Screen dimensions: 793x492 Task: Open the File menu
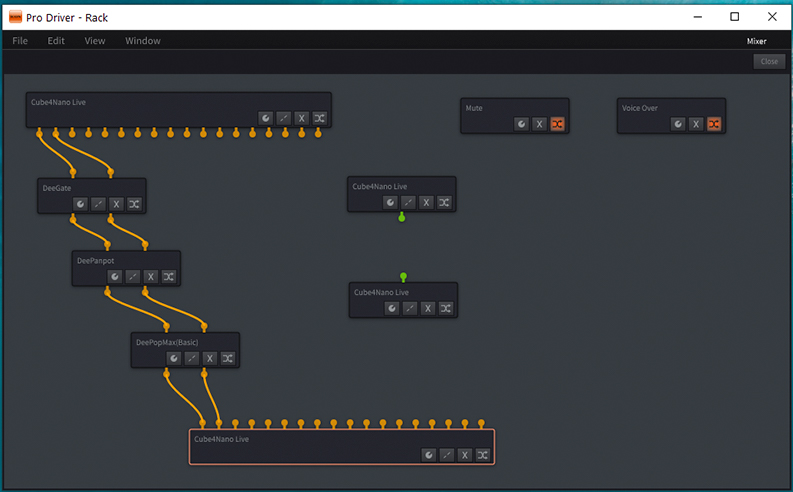[x=20, y=41]
